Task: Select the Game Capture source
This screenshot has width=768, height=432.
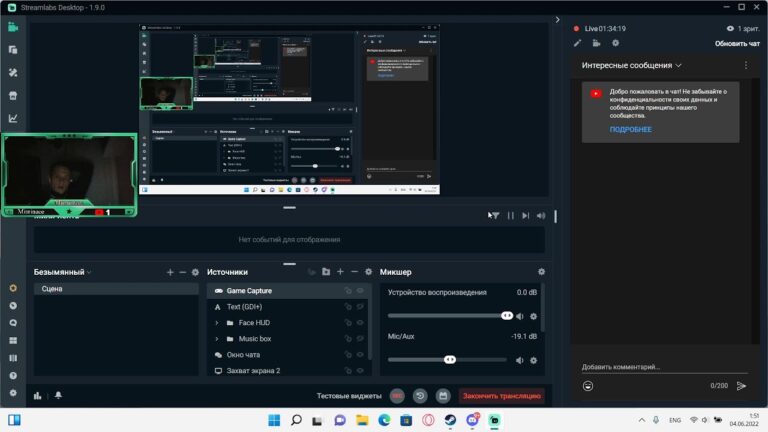Action: pyautogui.click(x=289, y=291)
